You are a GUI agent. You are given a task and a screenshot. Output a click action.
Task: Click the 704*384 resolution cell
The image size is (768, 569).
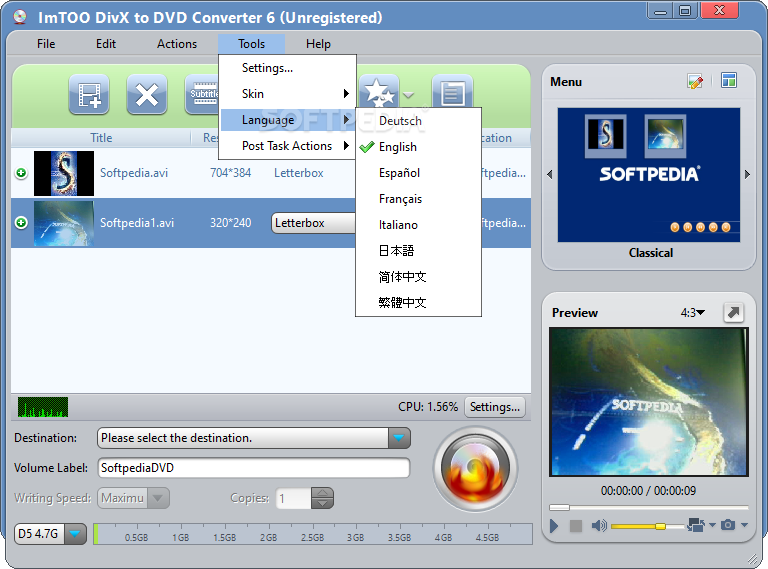[231, 173]
